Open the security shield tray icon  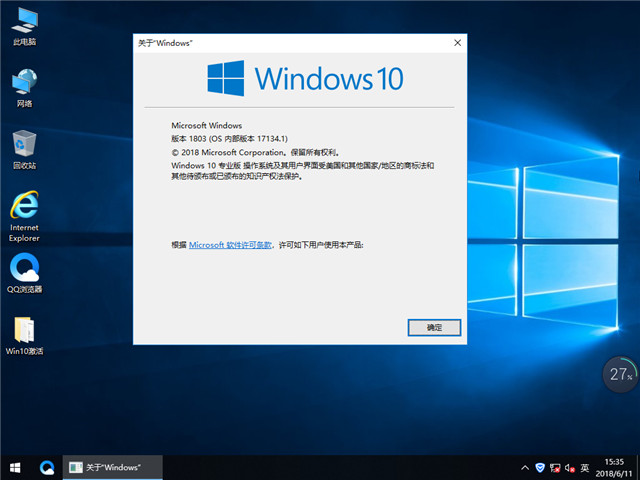pos(540,468)
